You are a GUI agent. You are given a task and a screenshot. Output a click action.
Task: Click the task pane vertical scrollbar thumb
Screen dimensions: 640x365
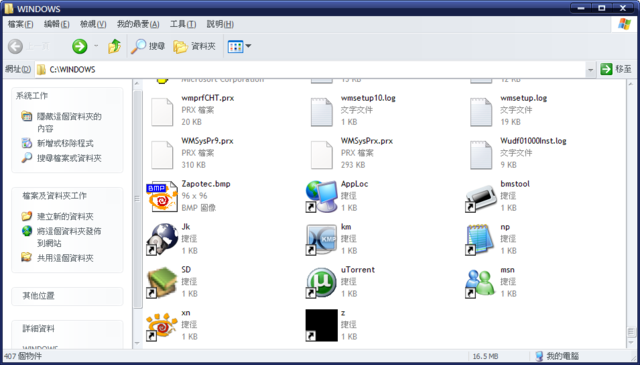pos(138,199)
